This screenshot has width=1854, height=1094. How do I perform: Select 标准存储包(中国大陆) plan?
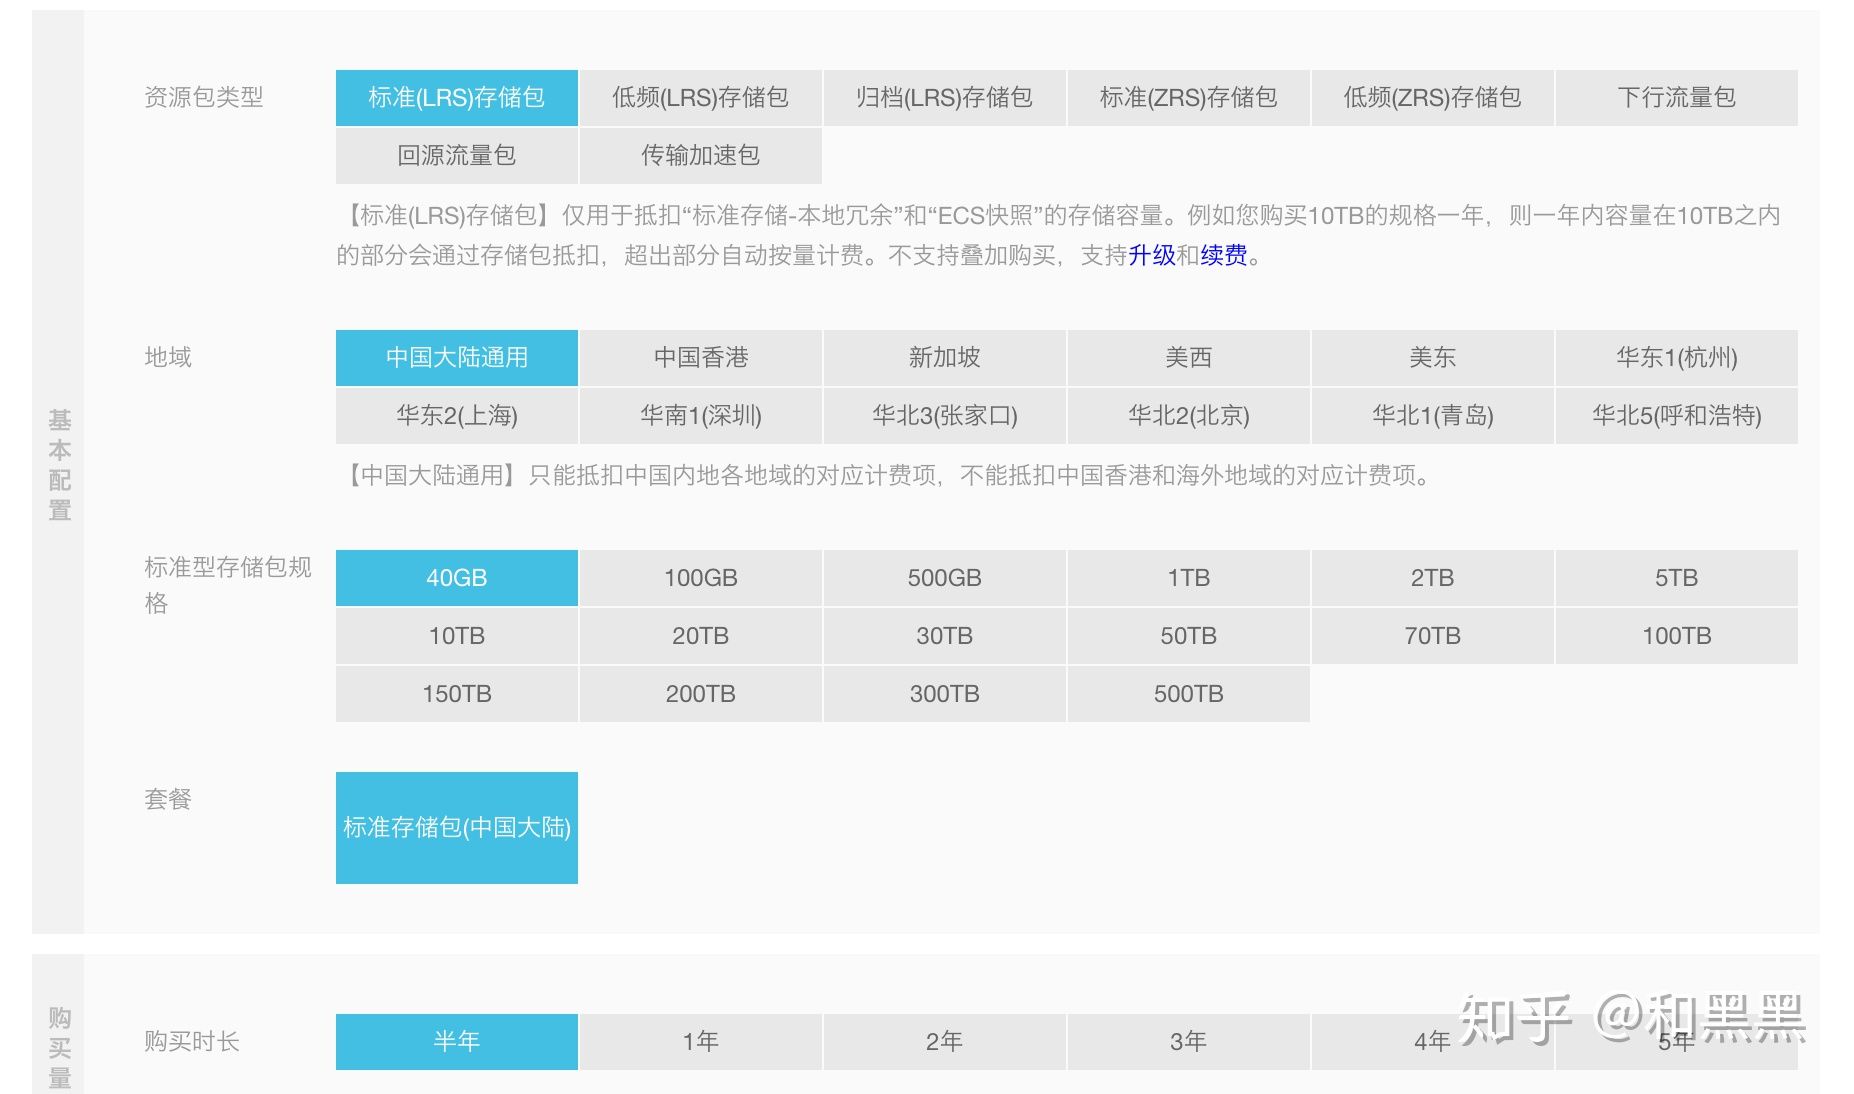point(456,828)
